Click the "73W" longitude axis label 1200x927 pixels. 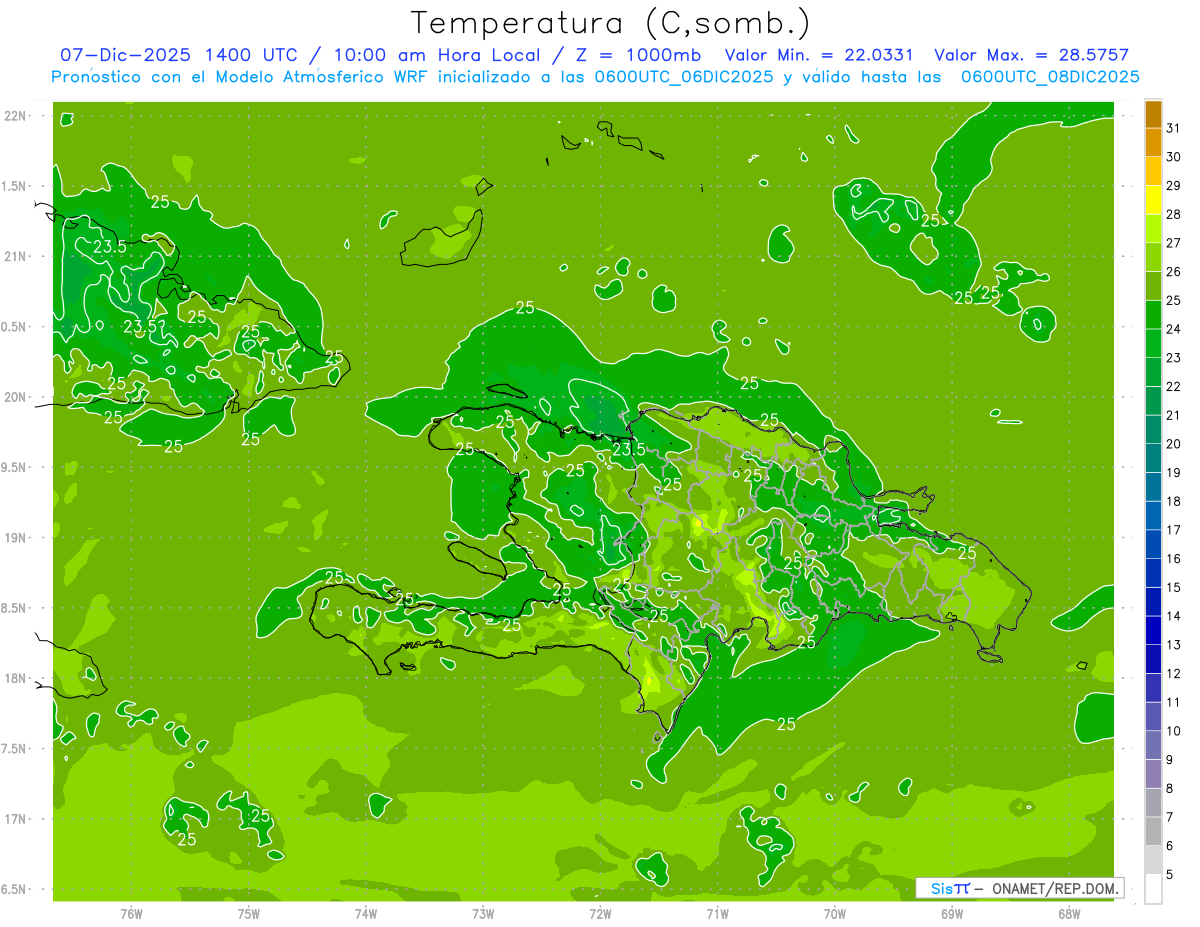(x=483, y=913)
